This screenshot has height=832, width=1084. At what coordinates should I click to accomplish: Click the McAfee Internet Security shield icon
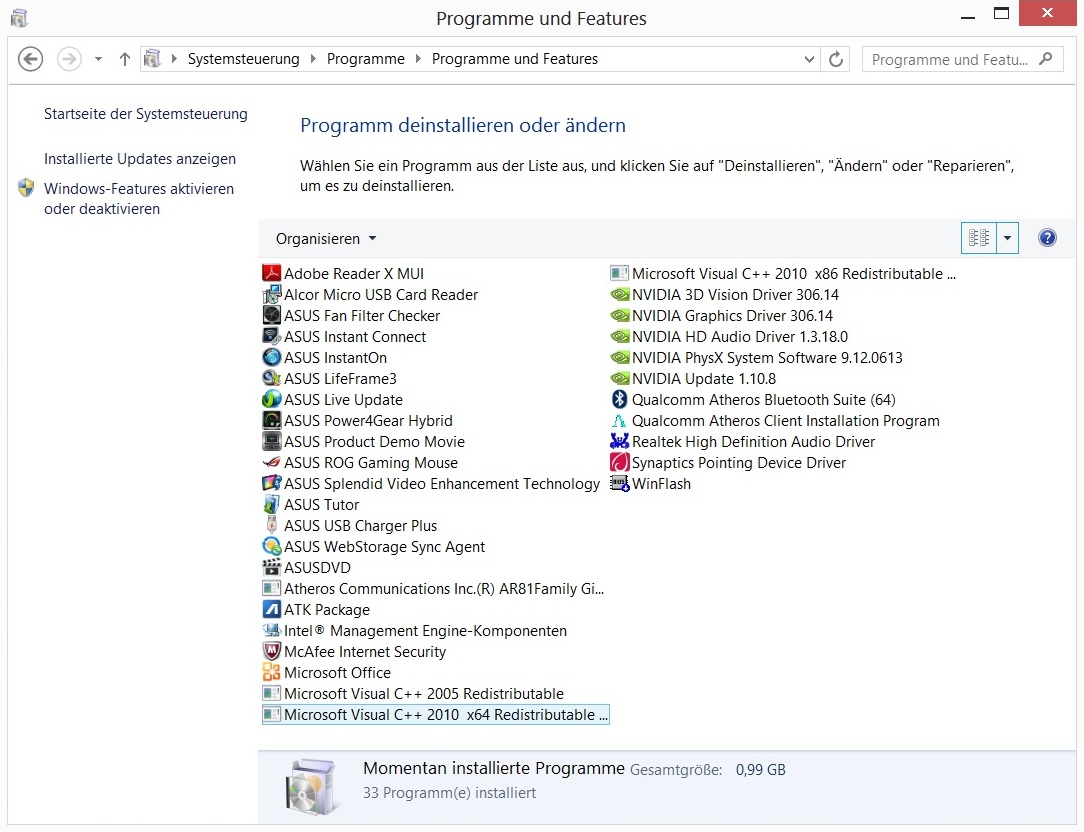point(272,651)
